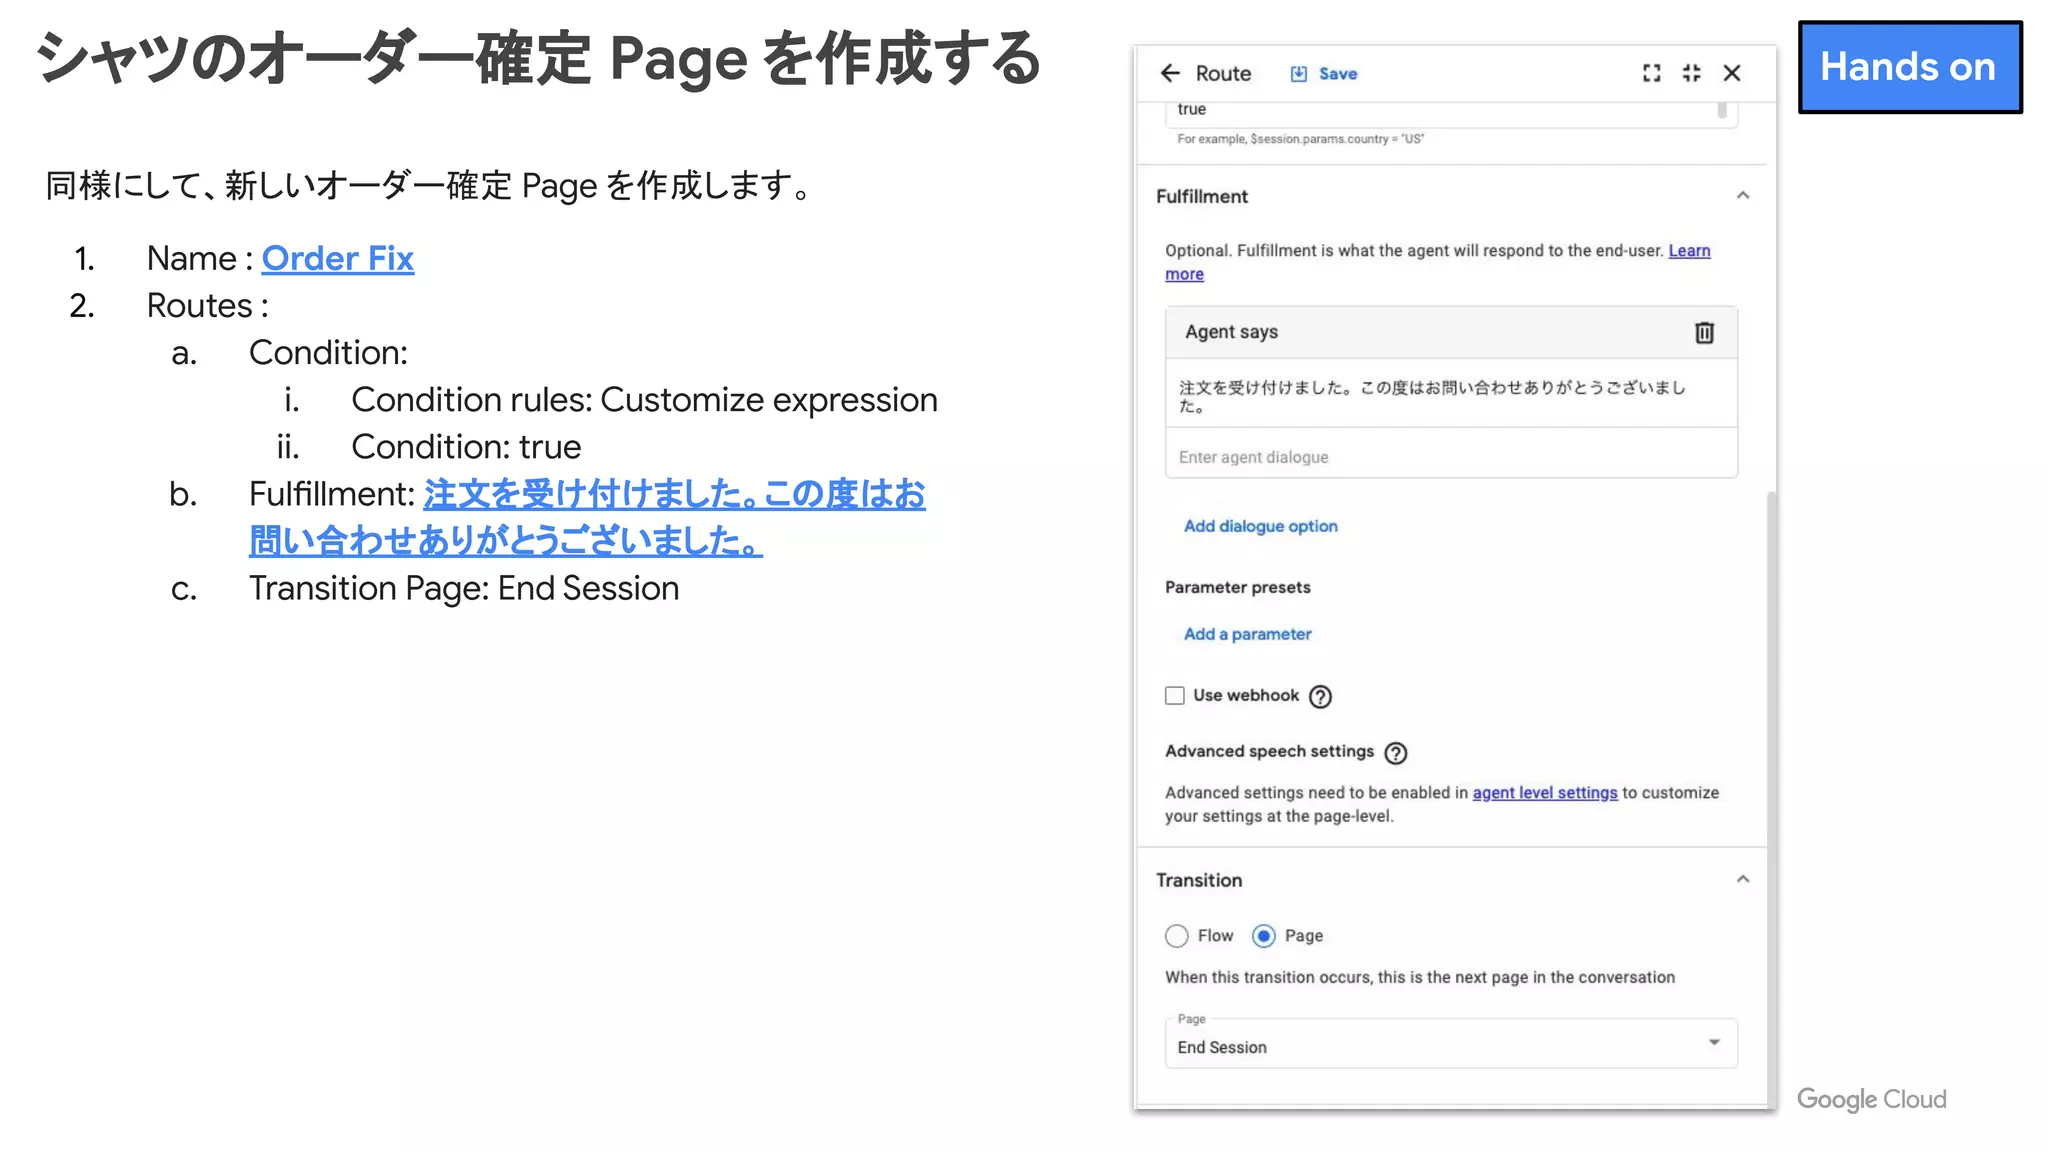Click the Hands on badge
This screenshot has height=1152, width=2048.
1909,67
